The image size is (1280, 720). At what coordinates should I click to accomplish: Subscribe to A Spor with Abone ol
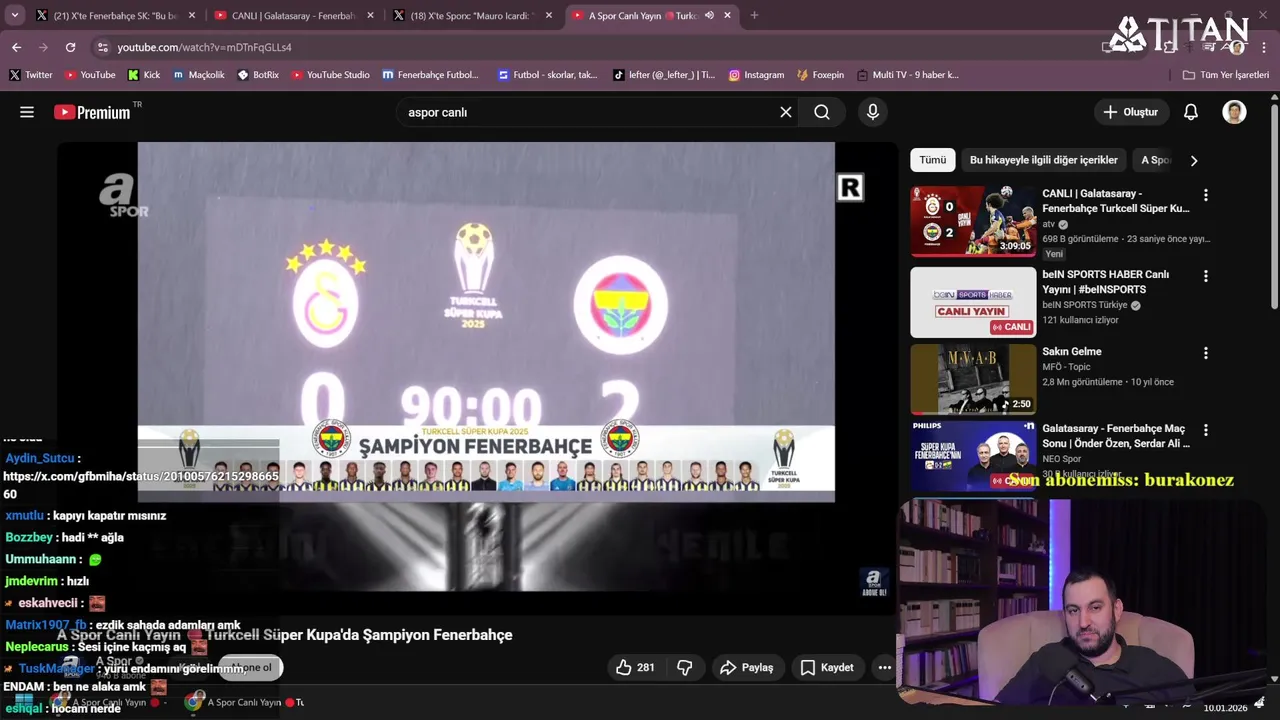[x=251, y=667]
